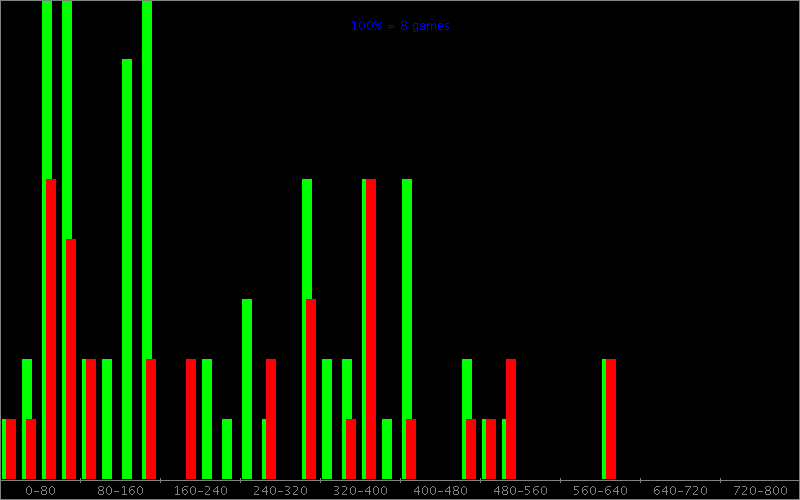The width and height of the screenshot is (800, 500).
Task: Select the "480-560" axis label
Action: [520, 491]
